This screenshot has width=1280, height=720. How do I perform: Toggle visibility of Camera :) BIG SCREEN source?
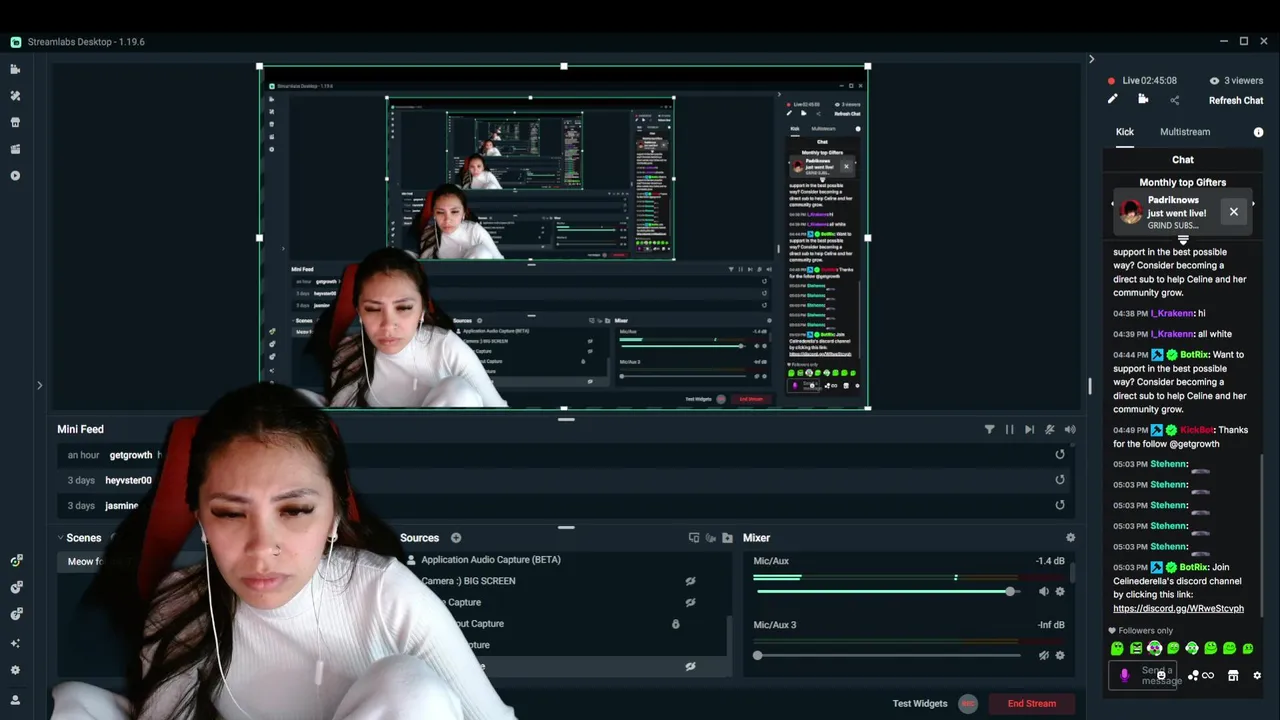(690, 581)
